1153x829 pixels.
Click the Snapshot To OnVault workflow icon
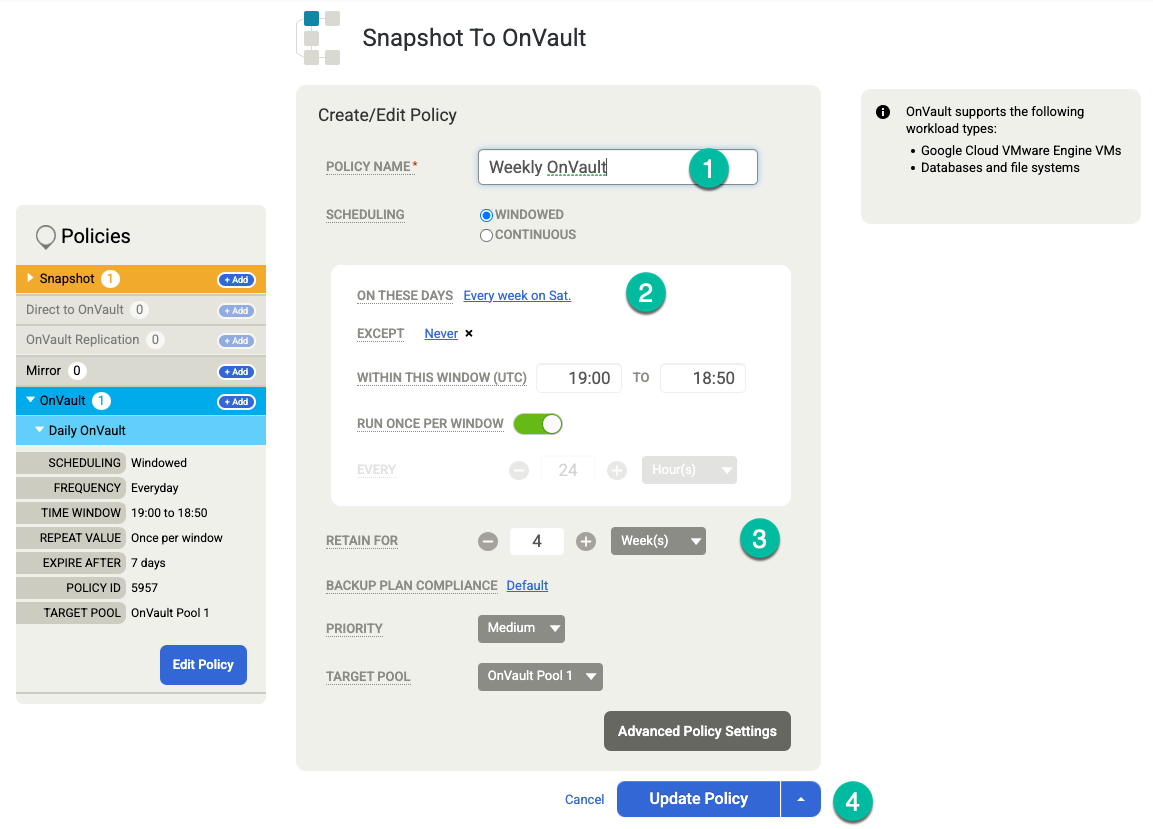(320, 37)
